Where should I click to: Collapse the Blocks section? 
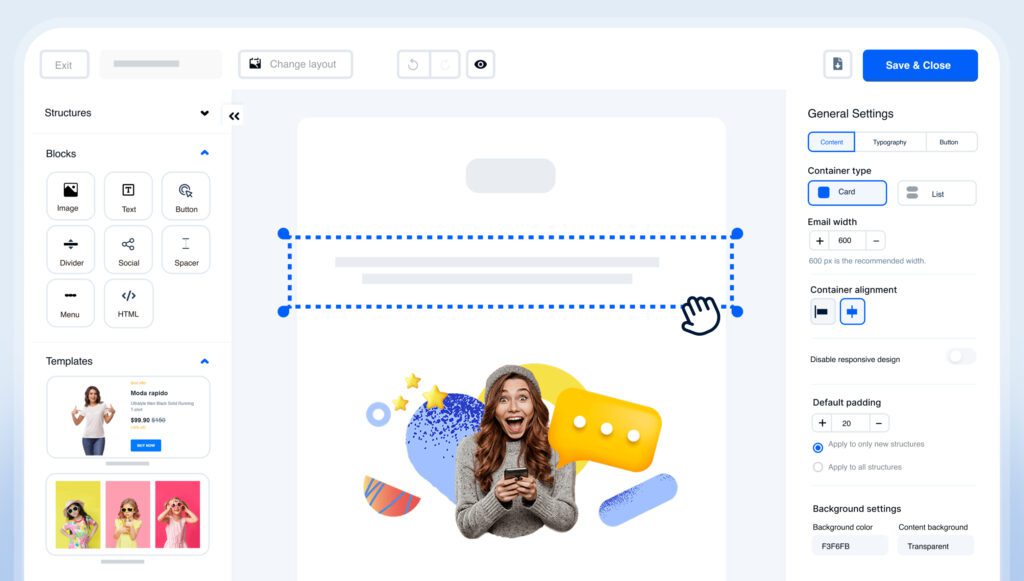[204, 153]
